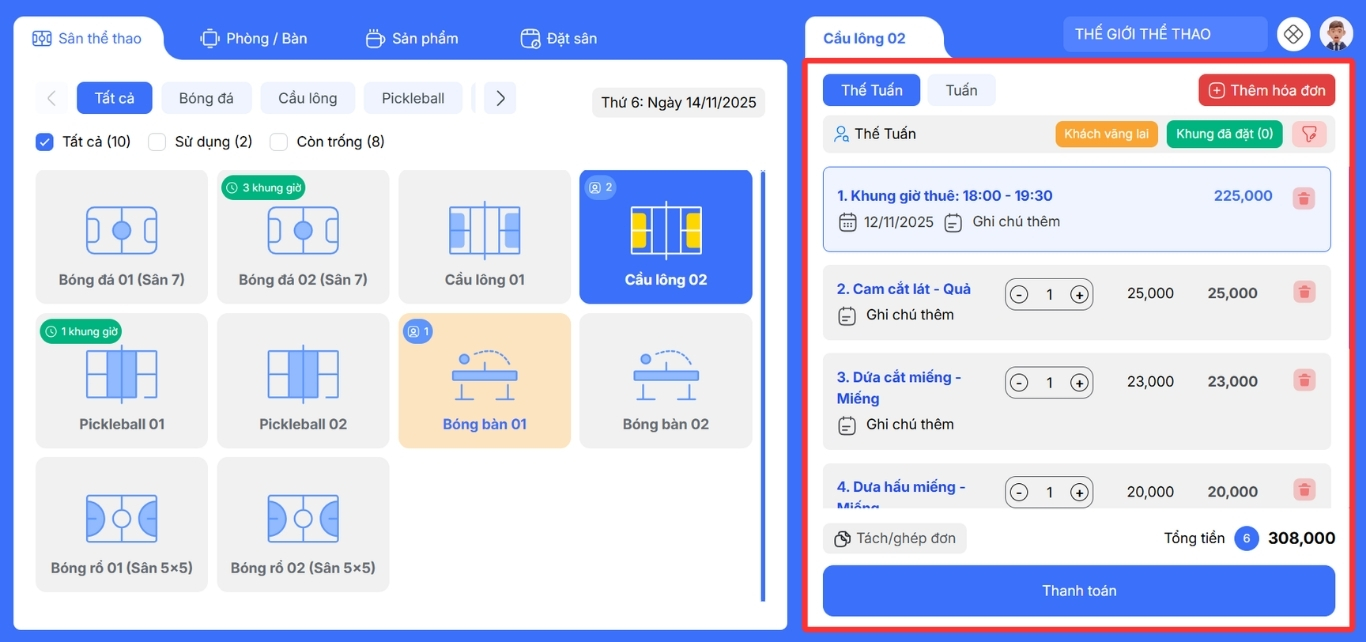Viewport: 1366px width, 642px height.
Task: Click the red filter funnel icon
Action: [1309, 134]
